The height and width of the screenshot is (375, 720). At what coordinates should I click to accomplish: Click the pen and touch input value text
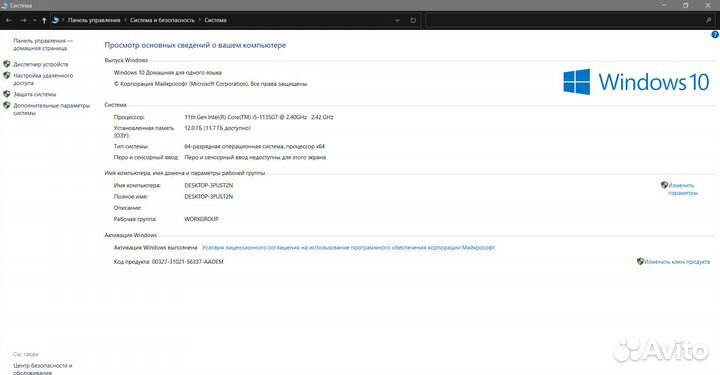point(255,157)
